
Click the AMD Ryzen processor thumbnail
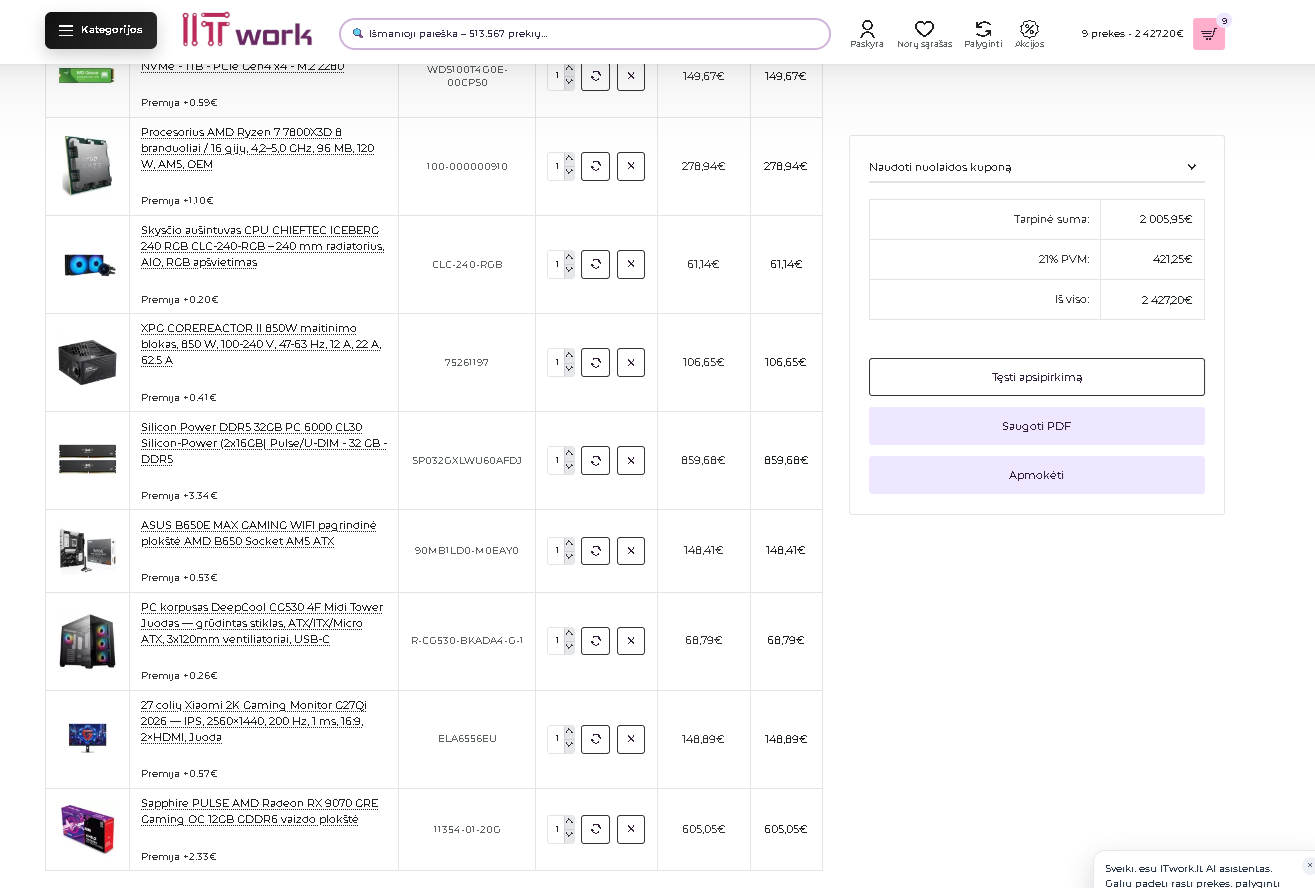coord(87,166)
